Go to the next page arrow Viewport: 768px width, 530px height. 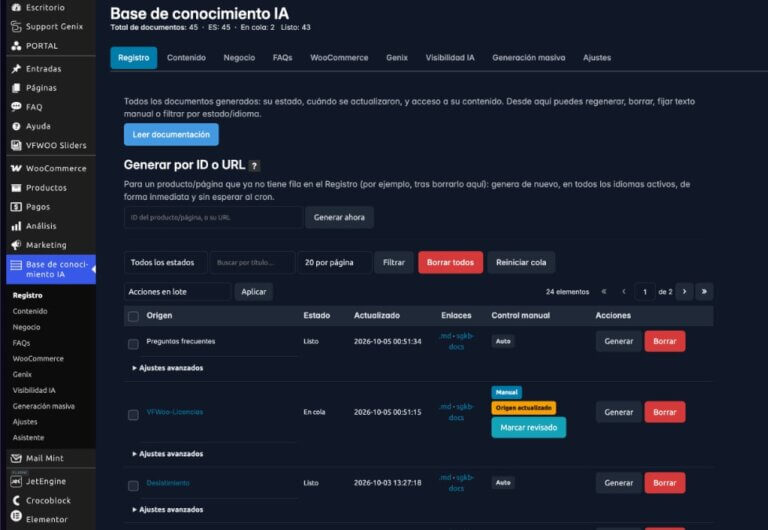684,291
